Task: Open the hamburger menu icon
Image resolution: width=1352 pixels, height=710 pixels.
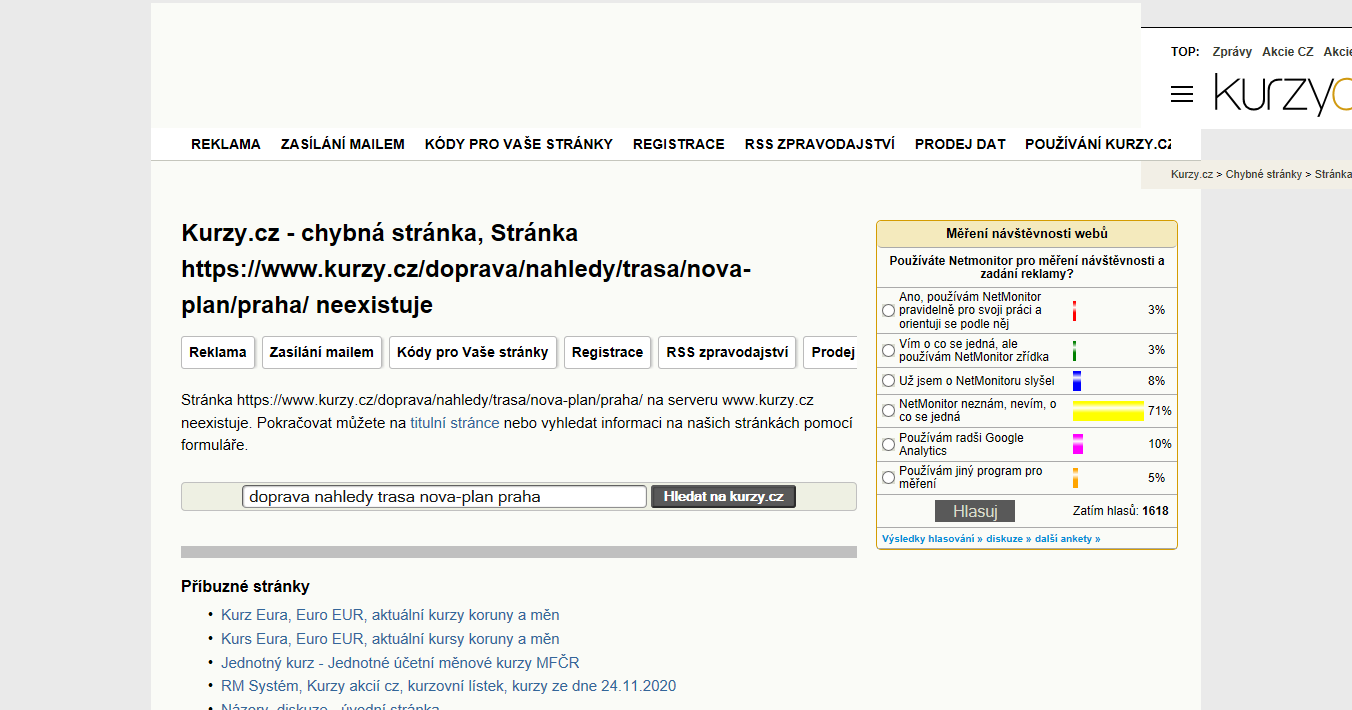Action: 1182,94
